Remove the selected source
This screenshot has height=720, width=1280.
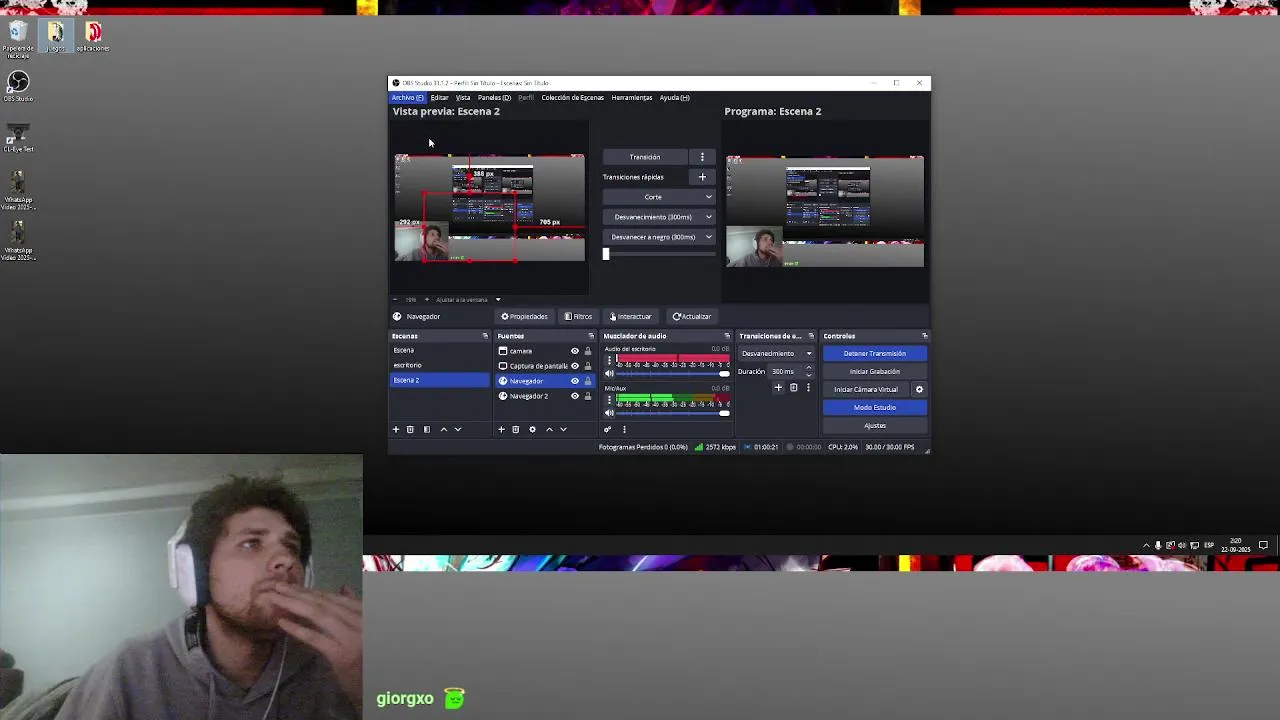coord(516,429)
